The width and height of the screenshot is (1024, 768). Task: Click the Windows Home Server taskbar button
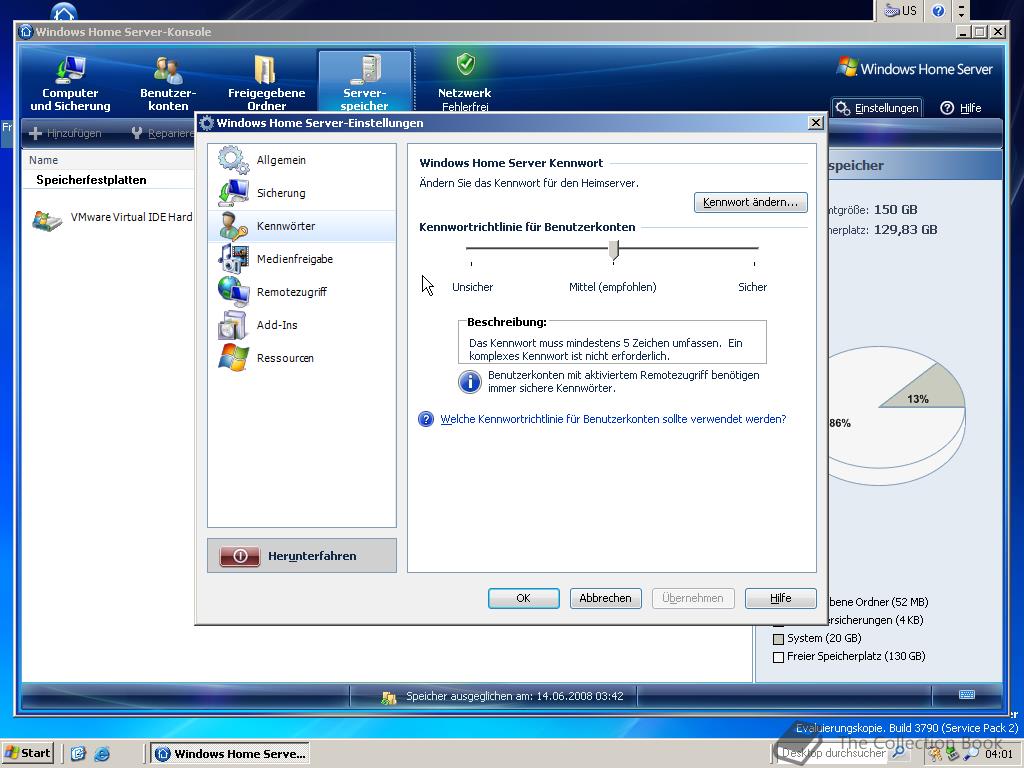tap(231, 754)
